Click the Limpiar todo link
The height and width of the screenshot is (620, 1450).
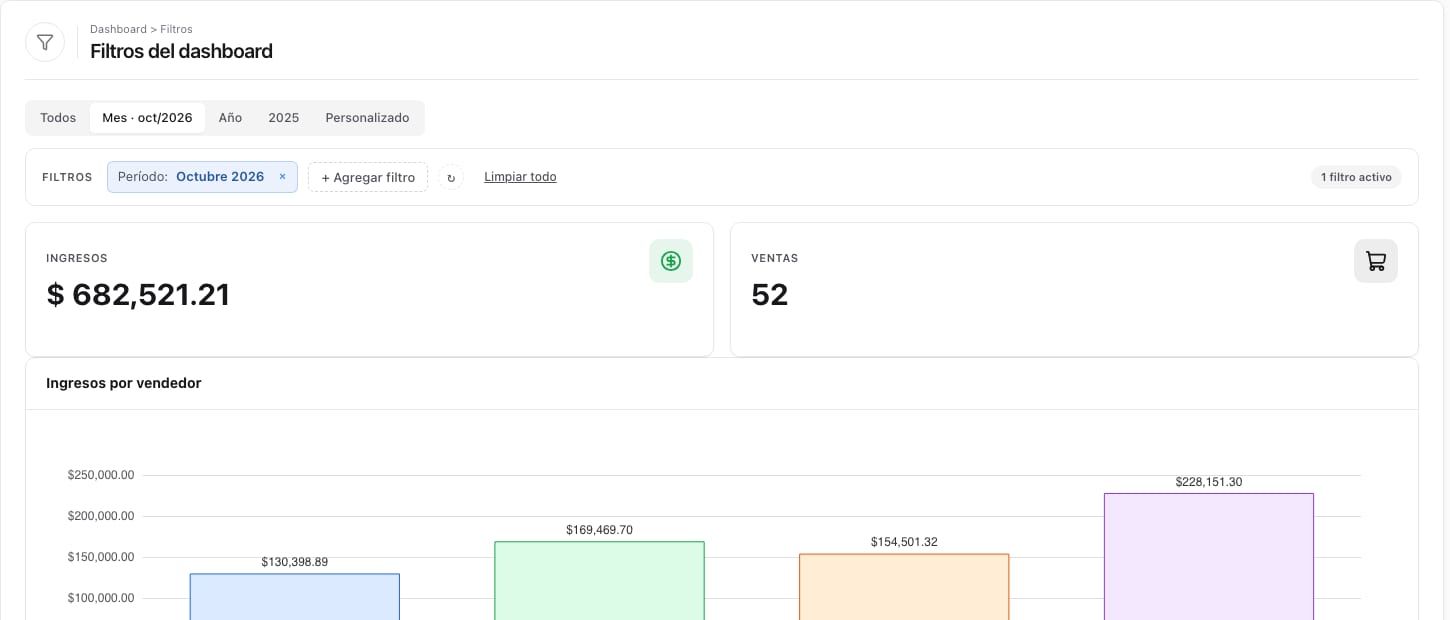coord(520,177)
